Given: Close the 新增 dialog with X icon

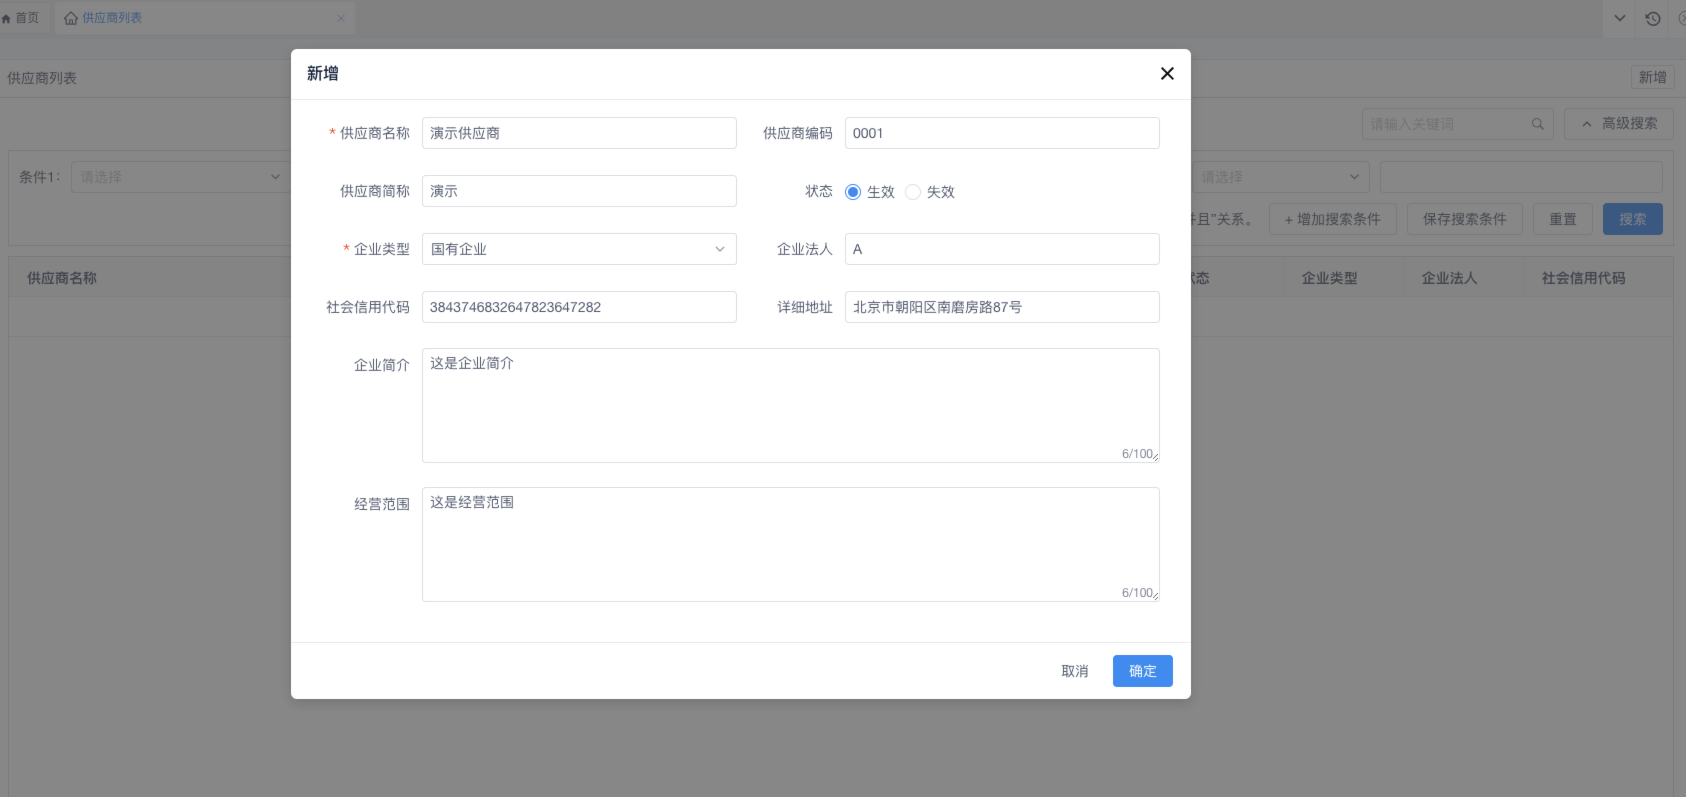Looking at the screenshot, I should pos(1166,74).
